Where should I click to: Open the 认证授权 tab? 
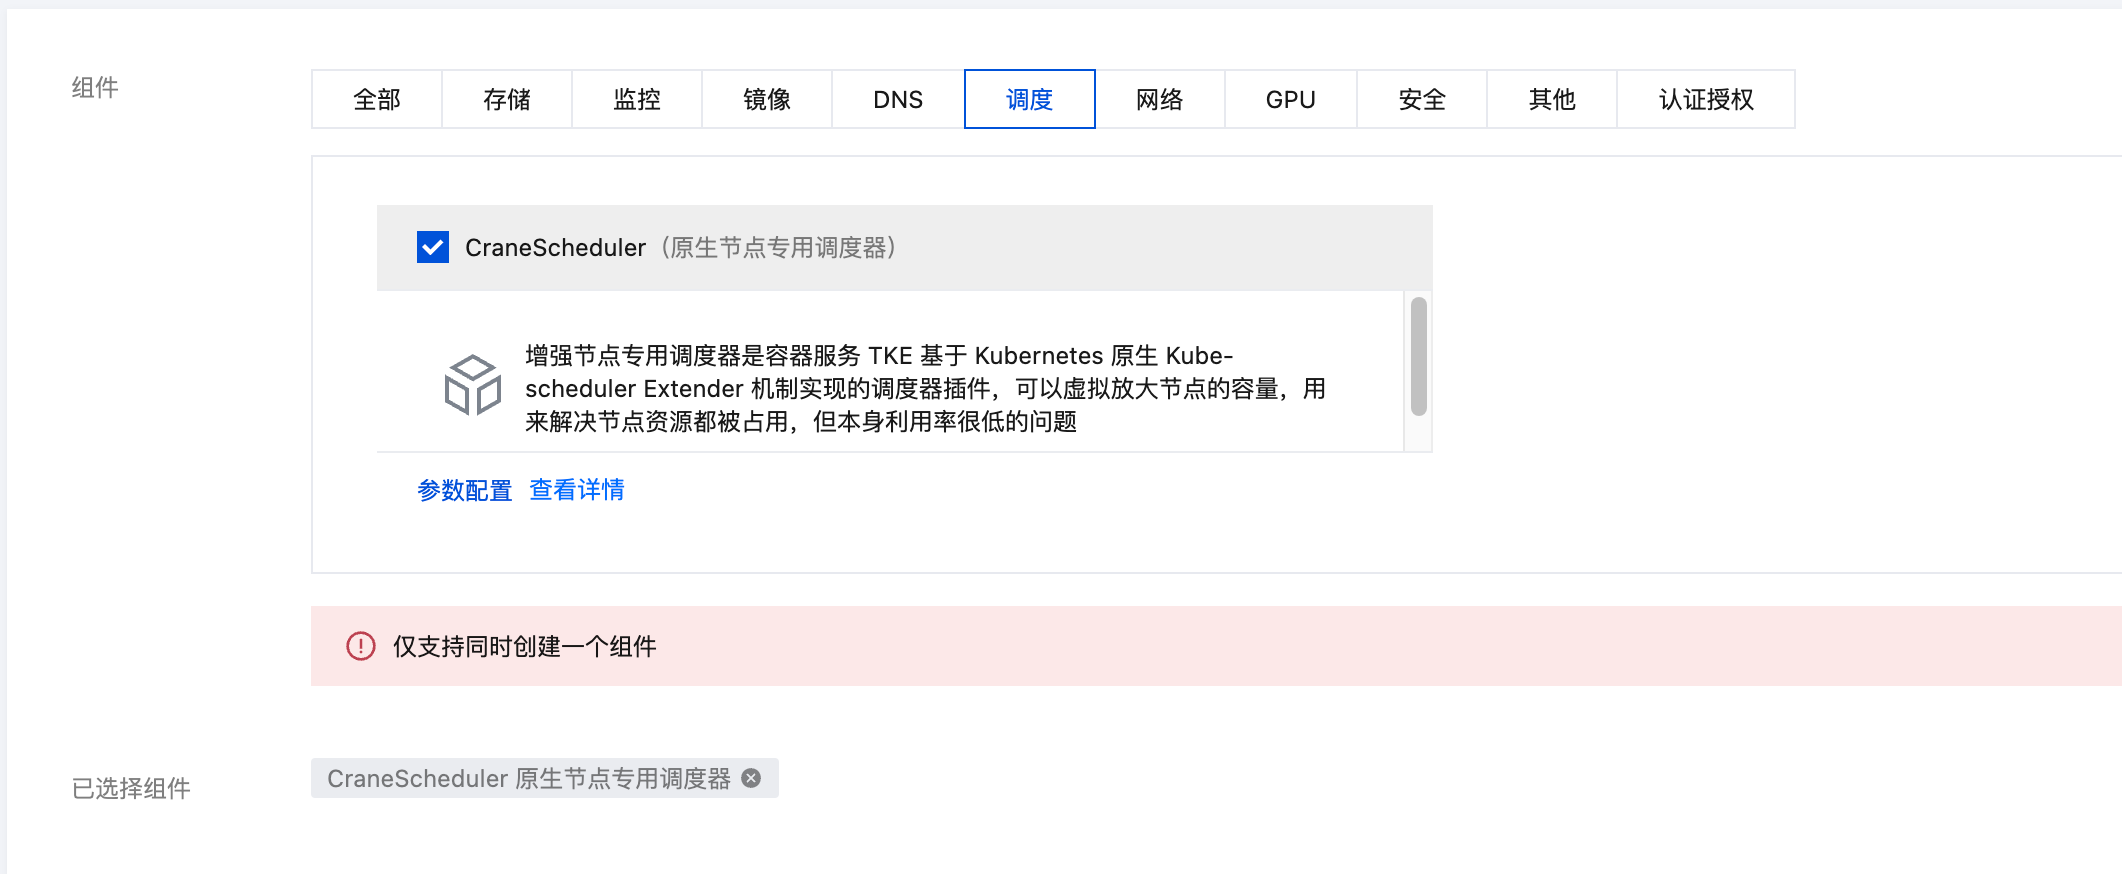[x=1706, y=99]
